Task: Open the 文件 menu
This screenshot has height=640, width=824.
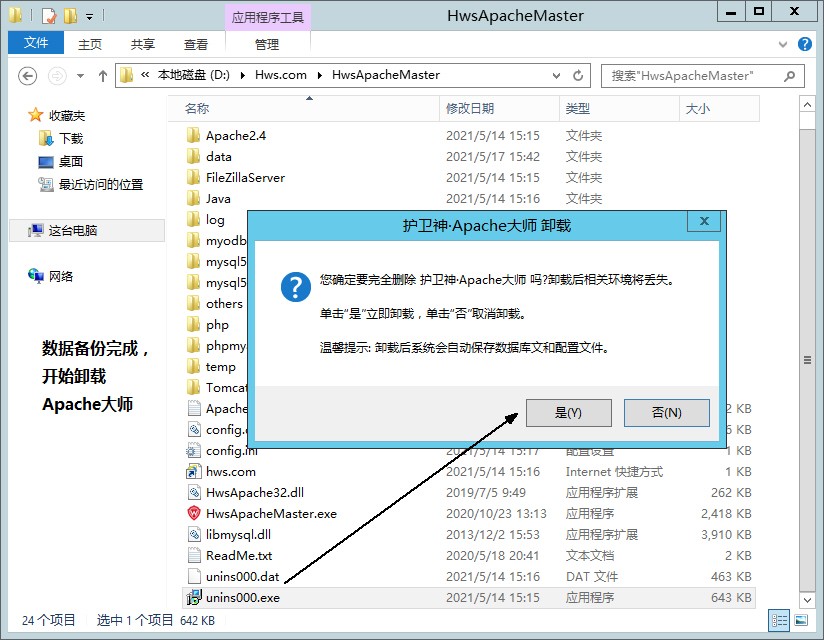Action: click(x=36, y=44)
